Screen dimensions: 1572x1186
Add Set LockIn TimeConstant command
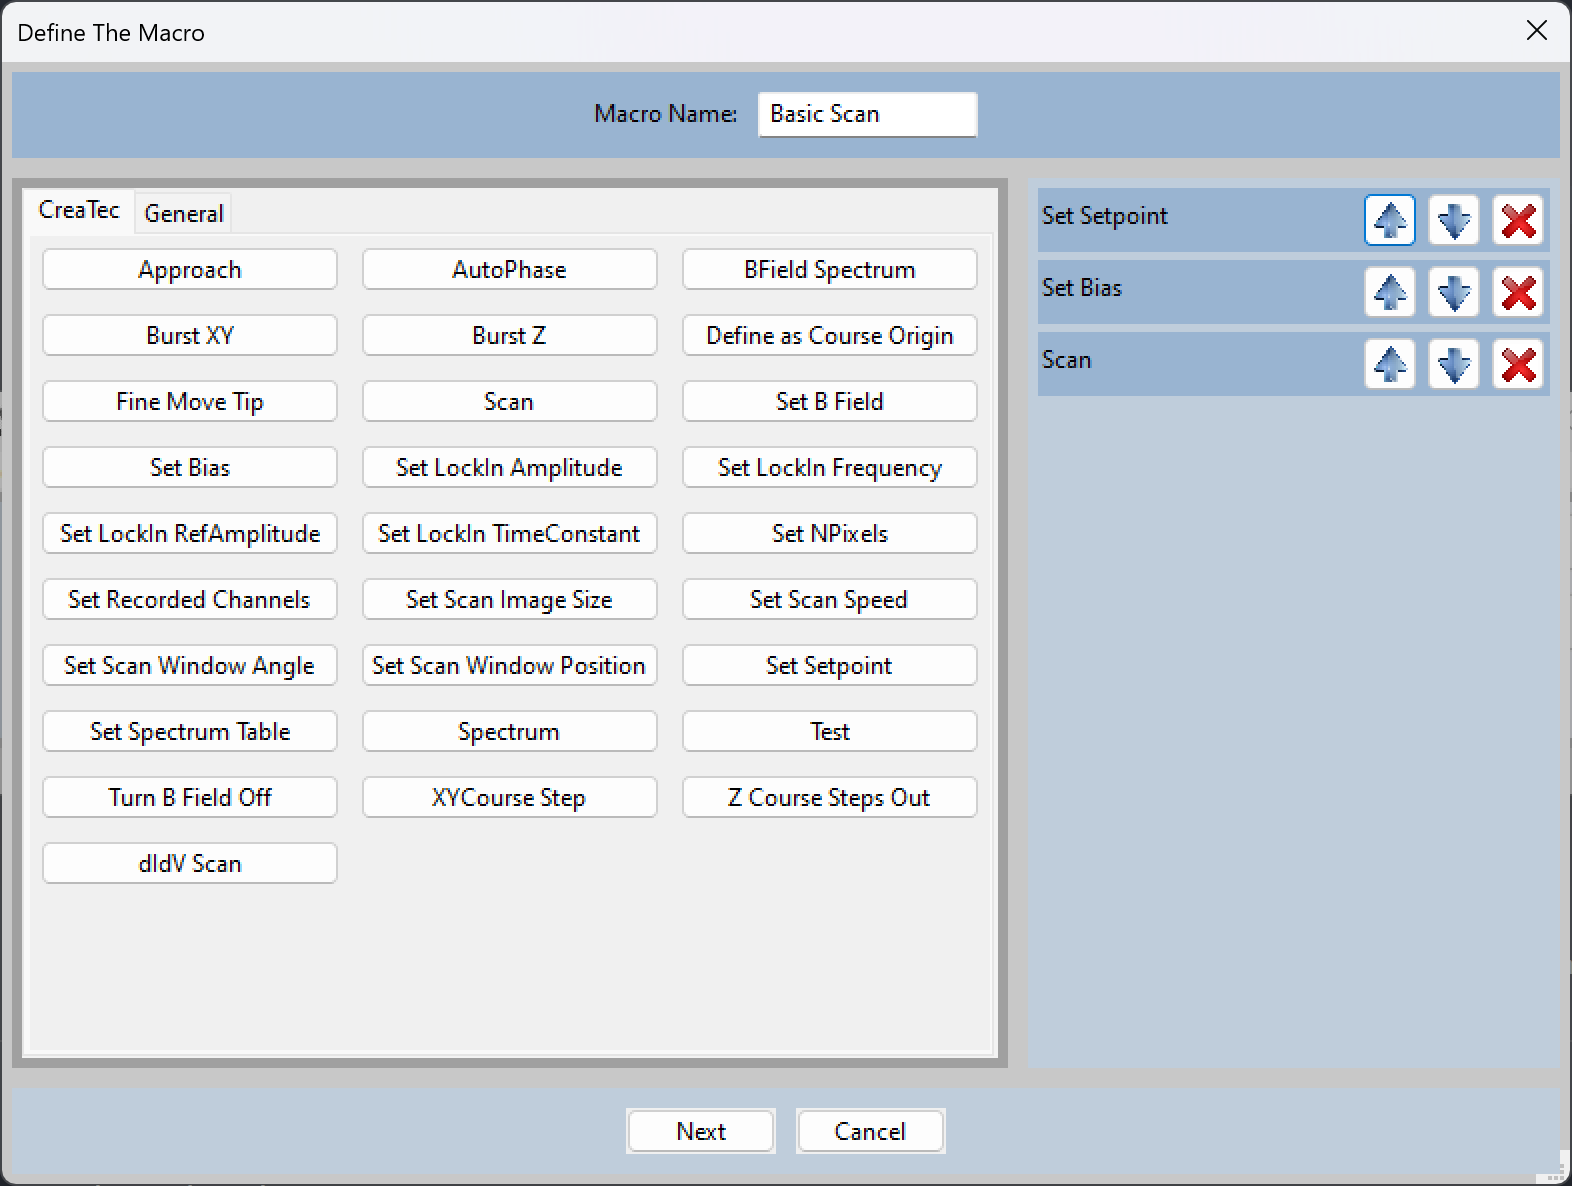[509, 534]
